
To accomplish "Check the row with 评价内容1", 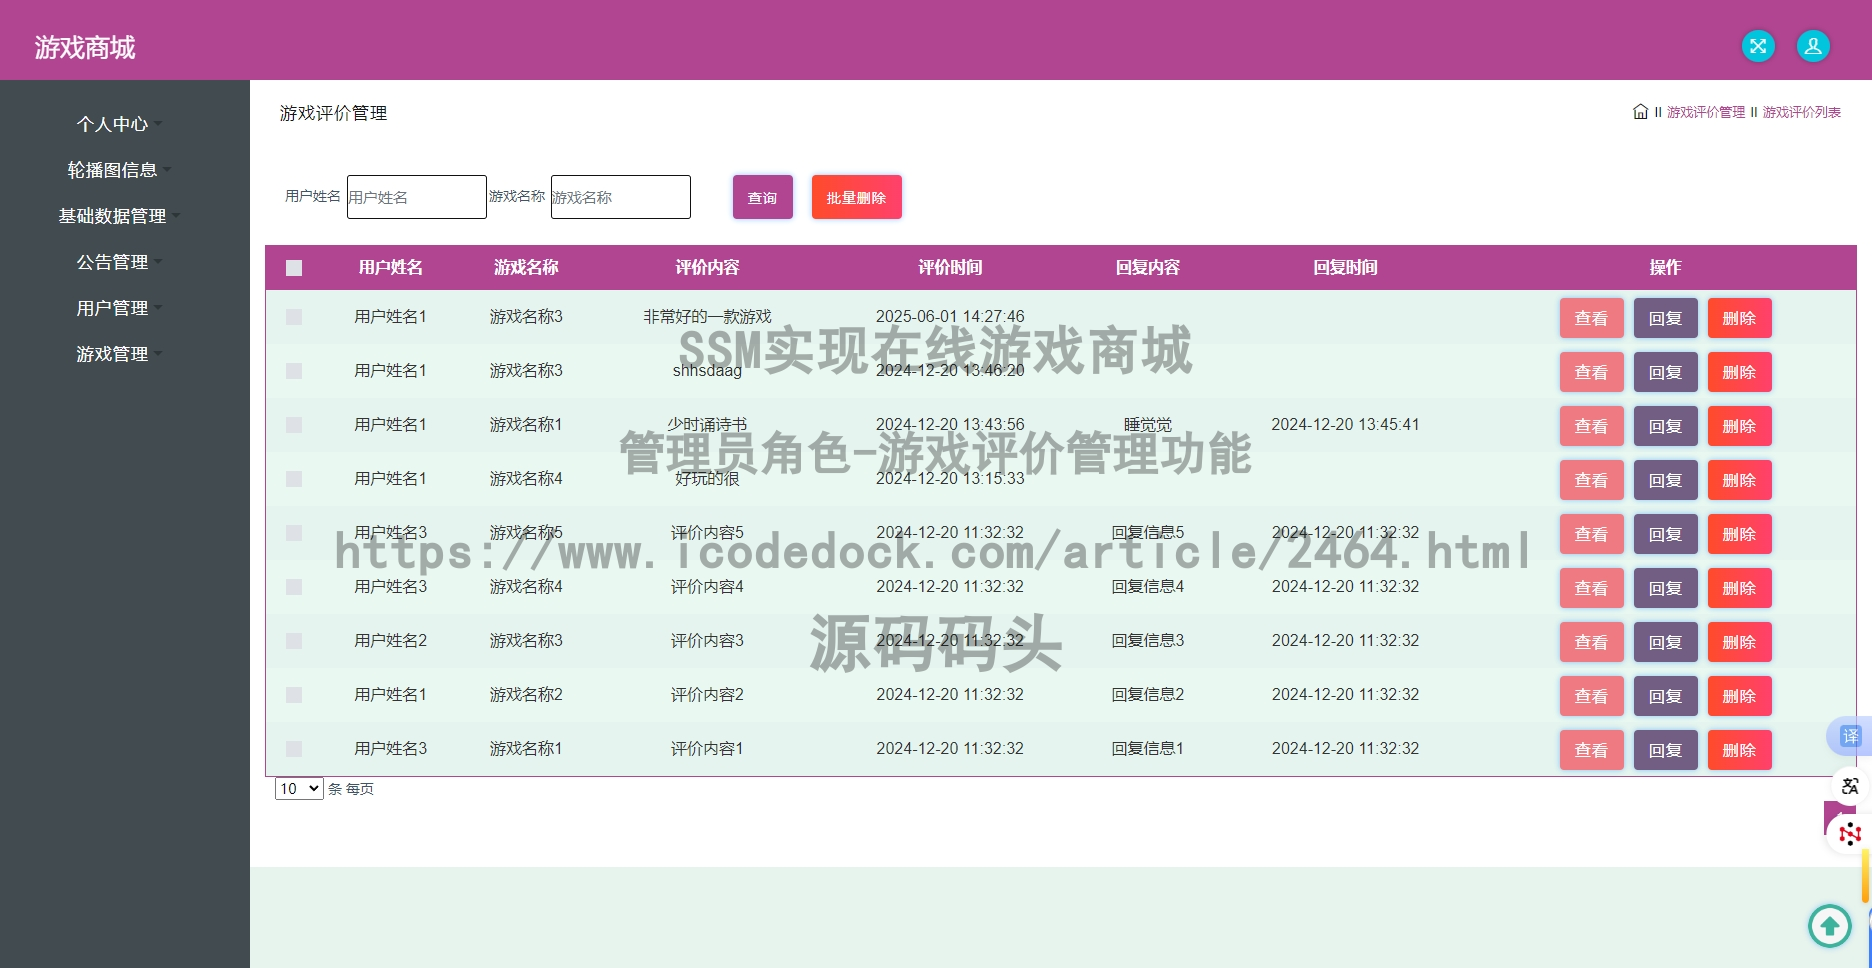I will [294, 749].
